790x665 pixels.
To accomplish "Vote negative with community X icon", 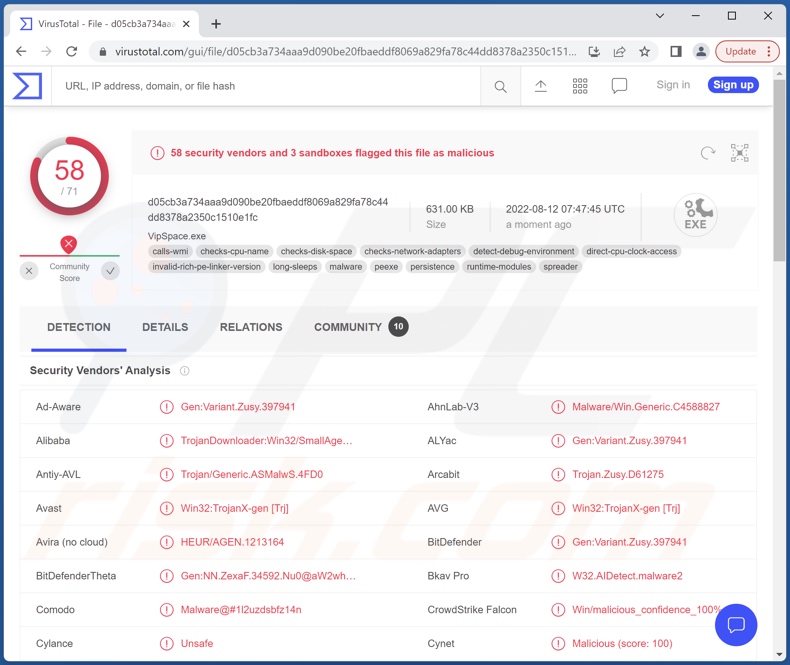I will [29, 271].
